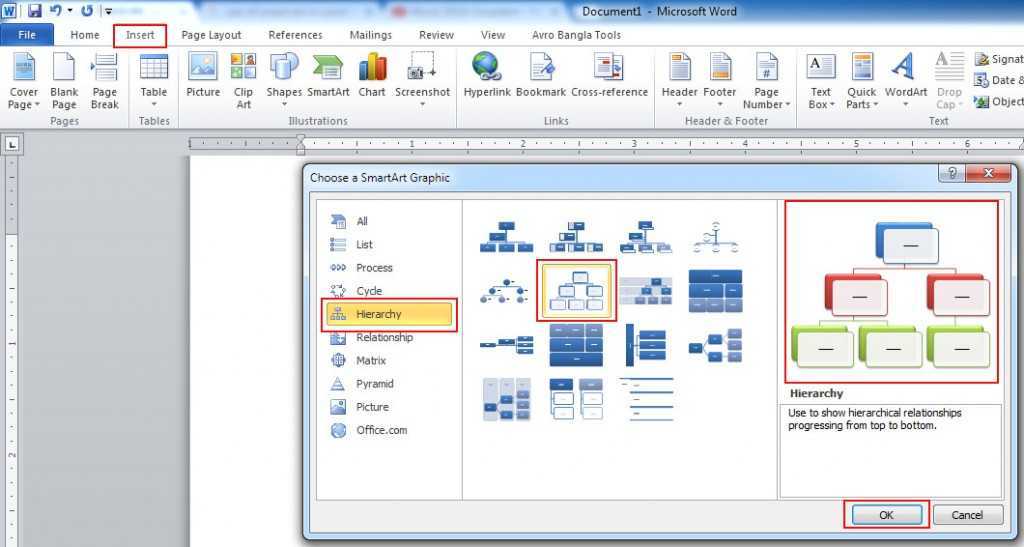Image resolution: width=1024 pixels, height=547 pixels.
Task: Choose the Table Hierarchy layout thumbnail
Action: click(715, 290)
